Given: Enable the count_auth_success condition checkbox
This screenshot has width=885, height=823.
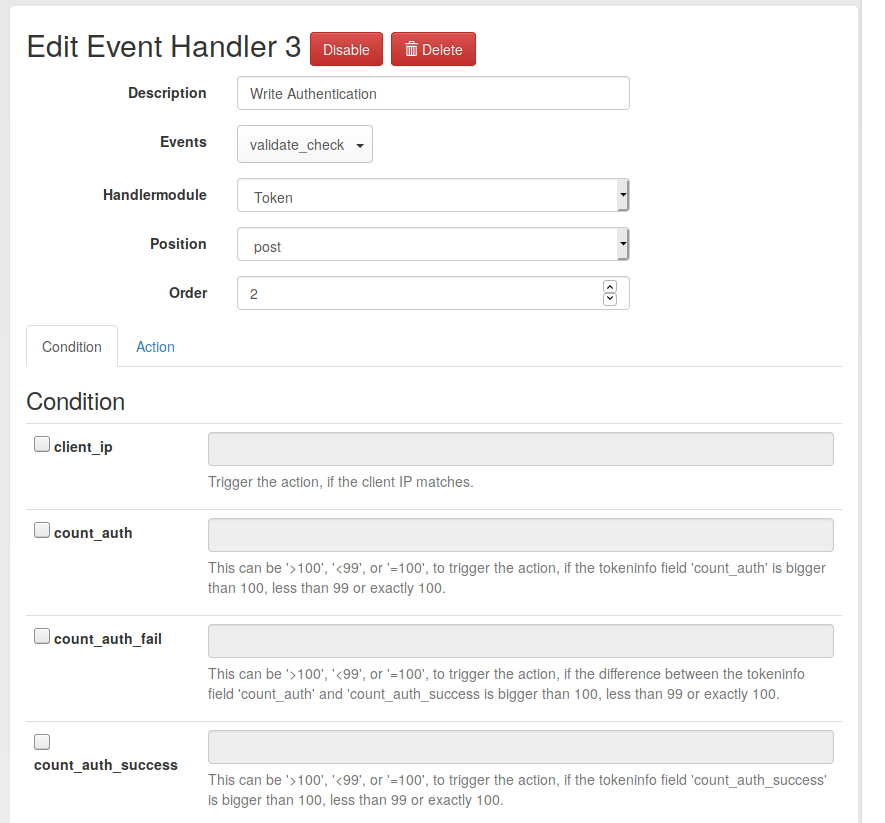Looking at the screenshot, I should coord(42,742).
